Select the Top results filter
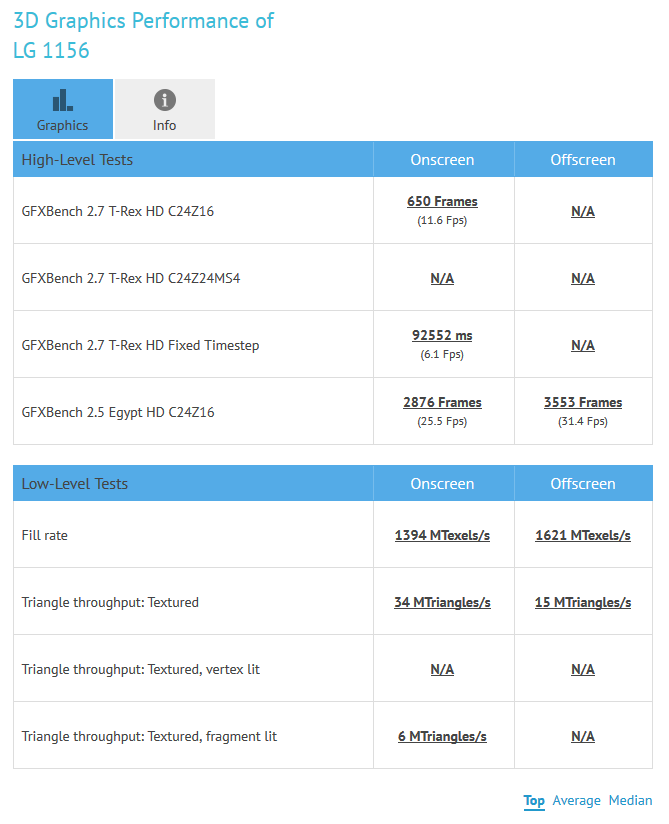 click(534, 800)
